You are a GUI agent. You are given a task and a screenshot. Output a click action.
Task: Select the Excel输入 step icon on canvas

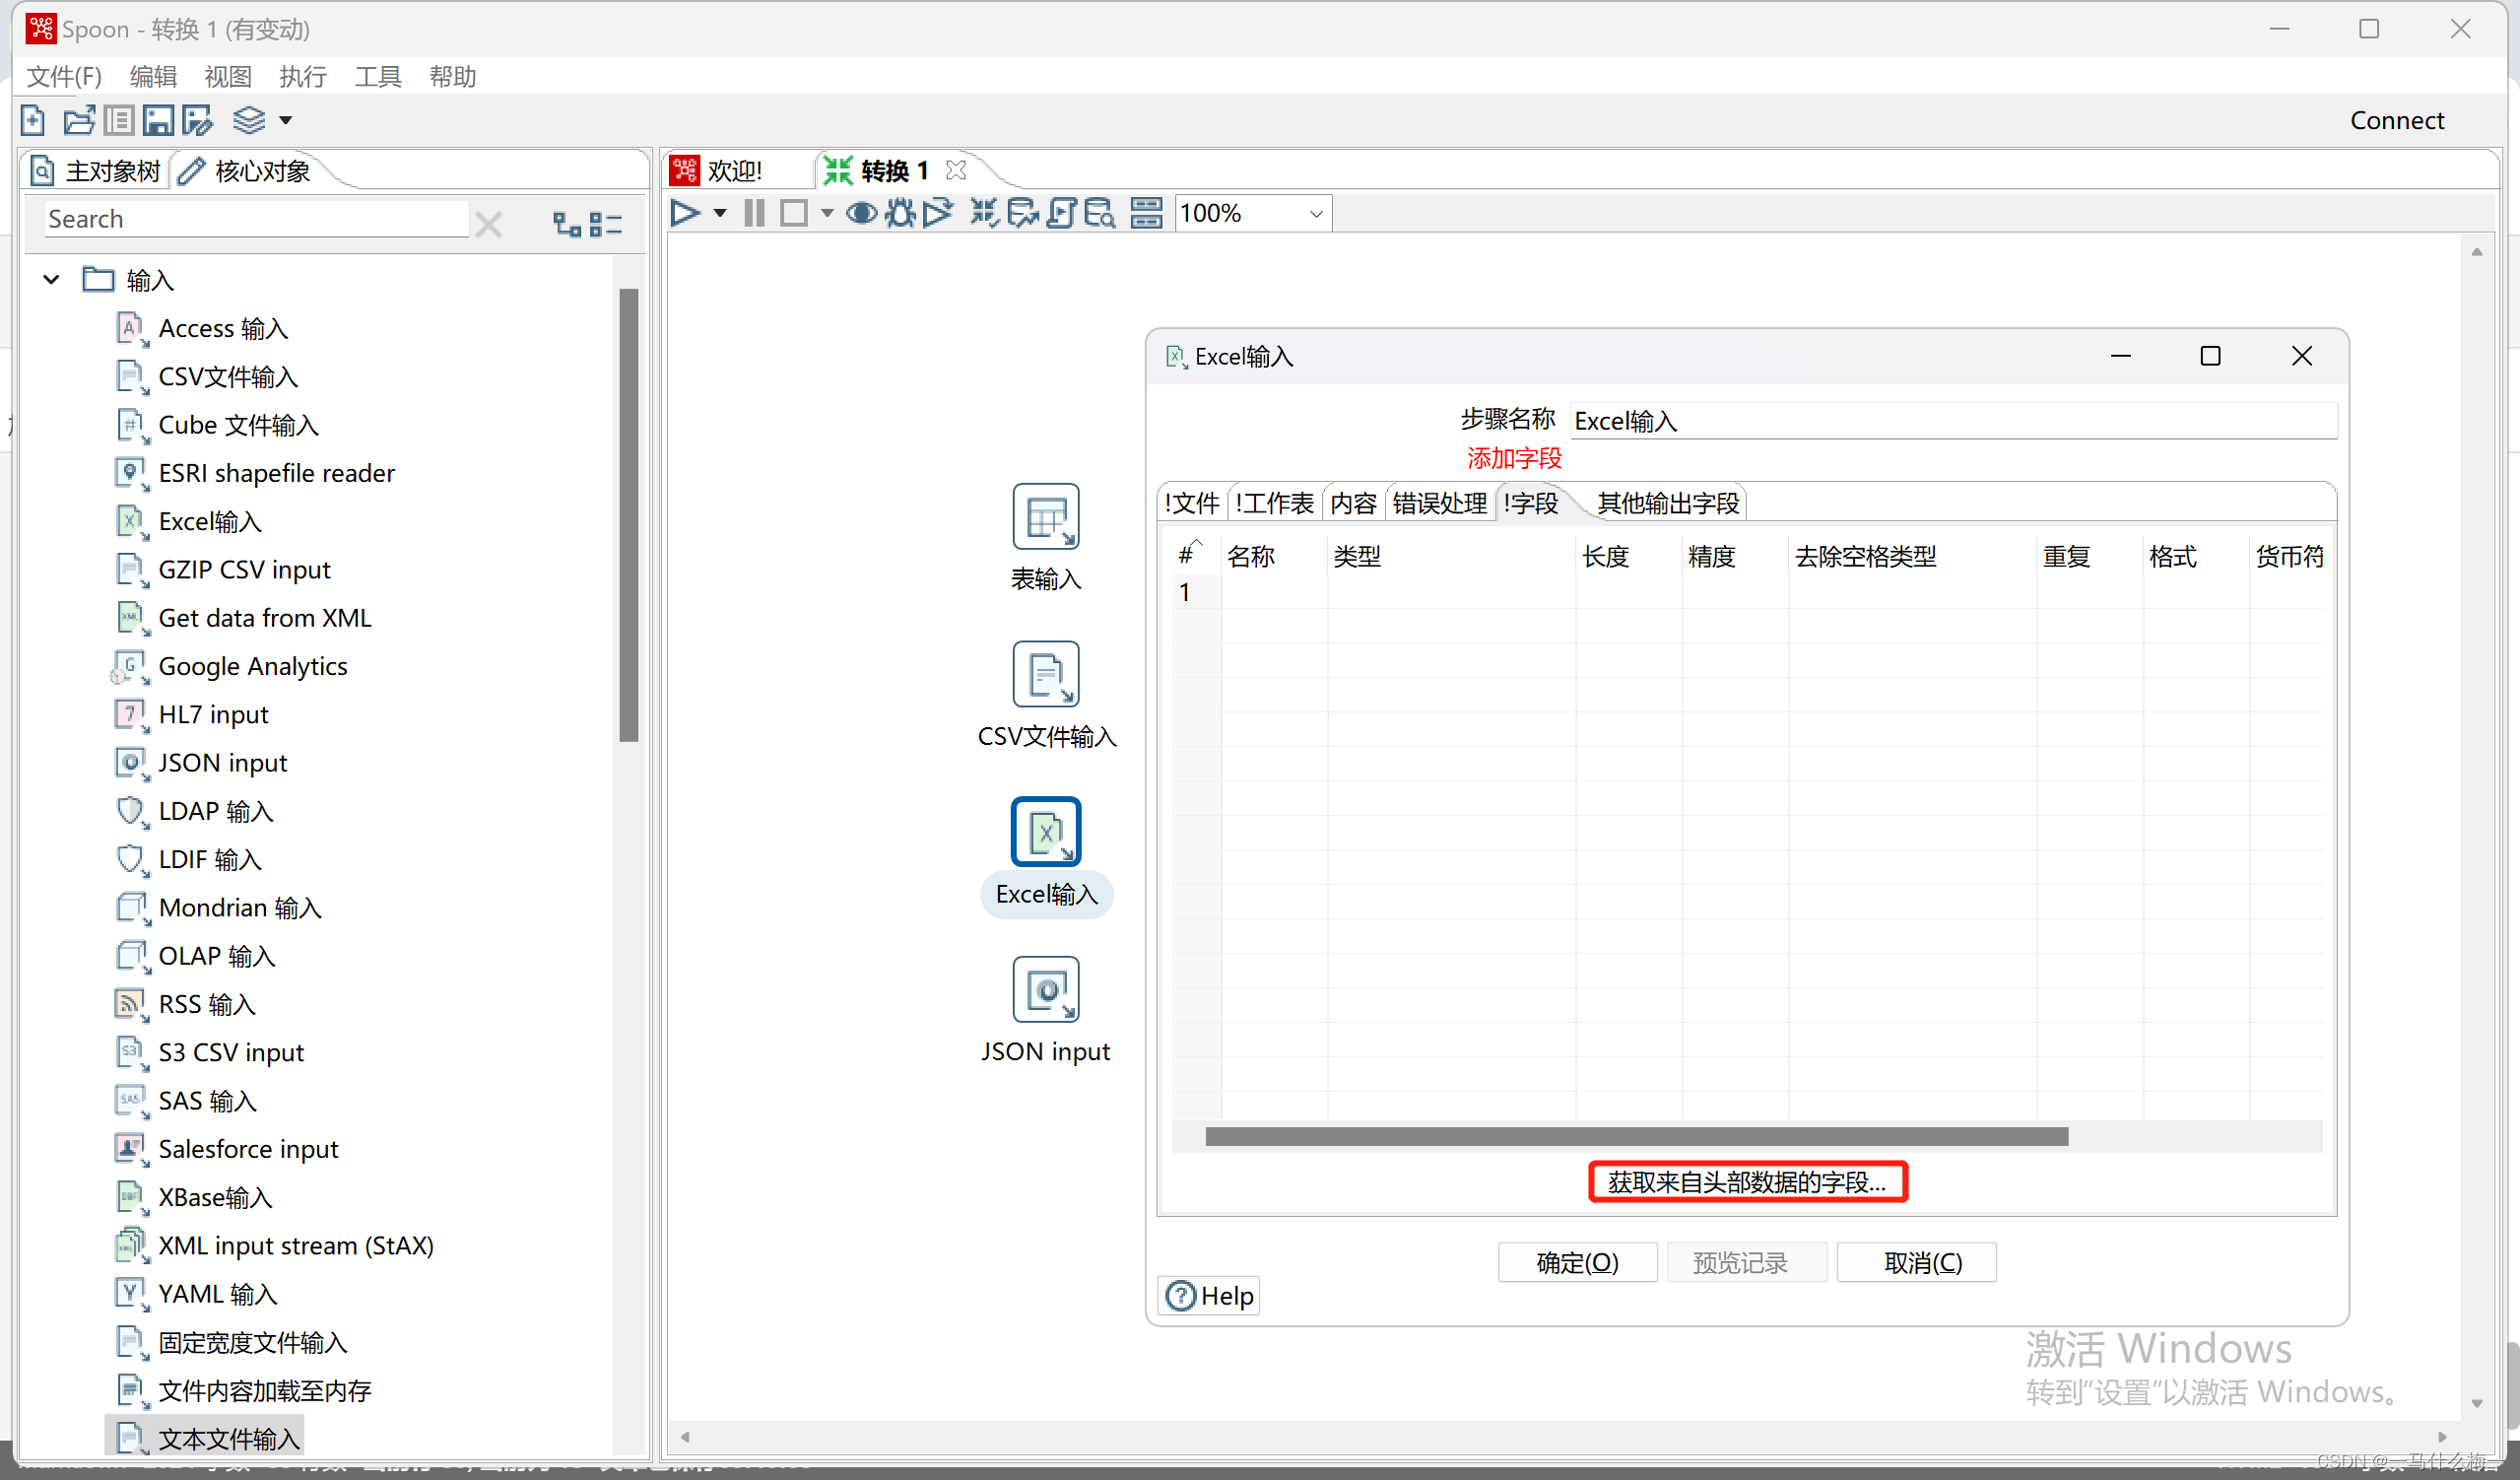[1046, 832]
